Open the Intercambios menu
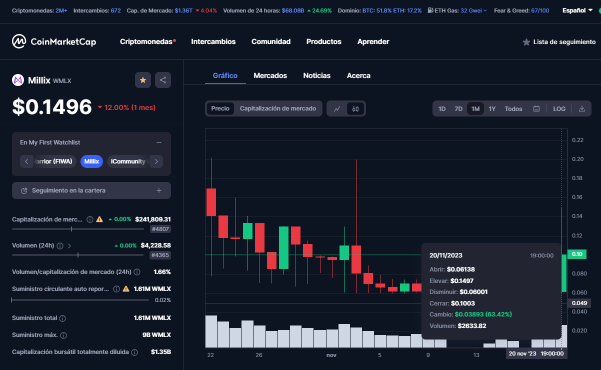 click(213, 41)
